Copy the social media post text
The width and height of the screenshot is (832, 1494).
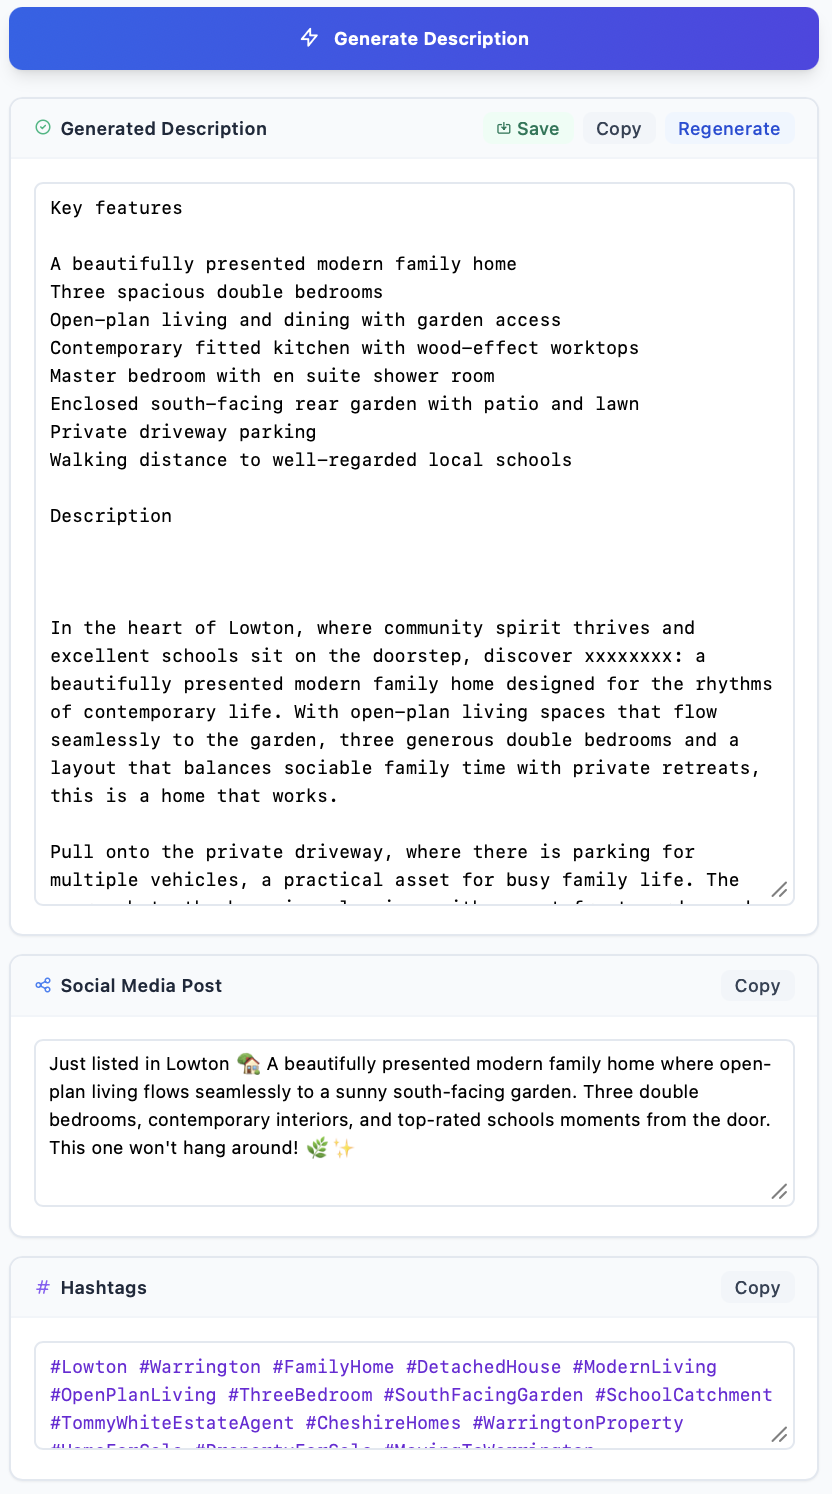pos(757,985)
